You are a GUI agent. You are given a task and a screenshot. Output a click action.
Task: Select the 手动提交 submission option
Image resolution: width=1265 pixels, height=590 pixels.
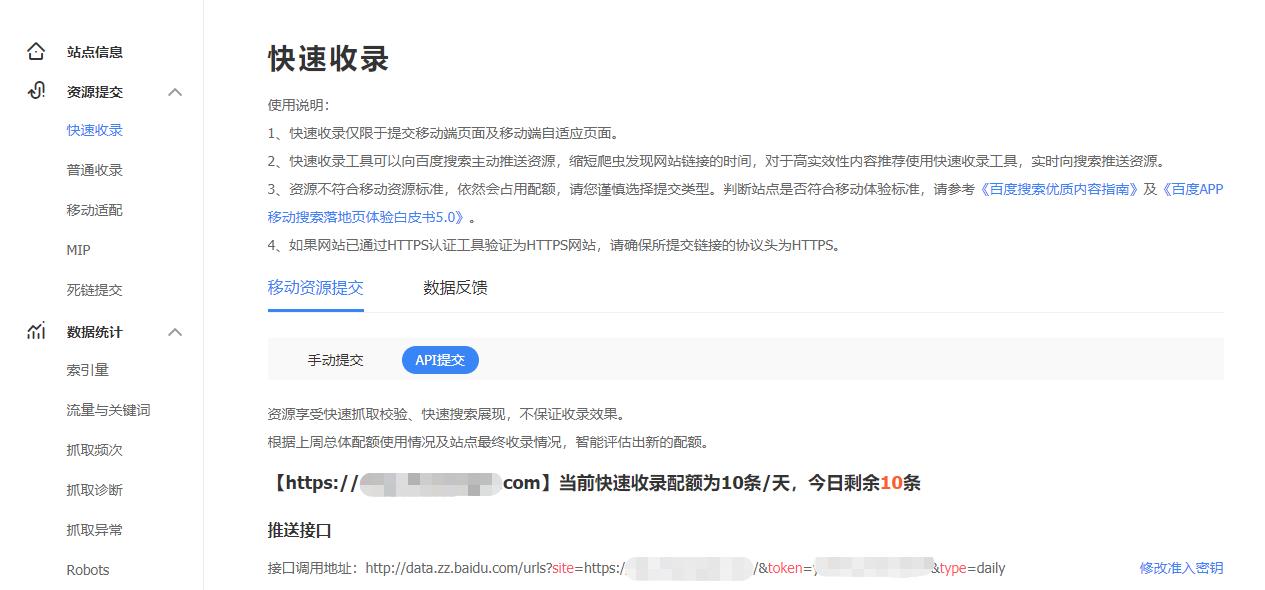(335, 360)
